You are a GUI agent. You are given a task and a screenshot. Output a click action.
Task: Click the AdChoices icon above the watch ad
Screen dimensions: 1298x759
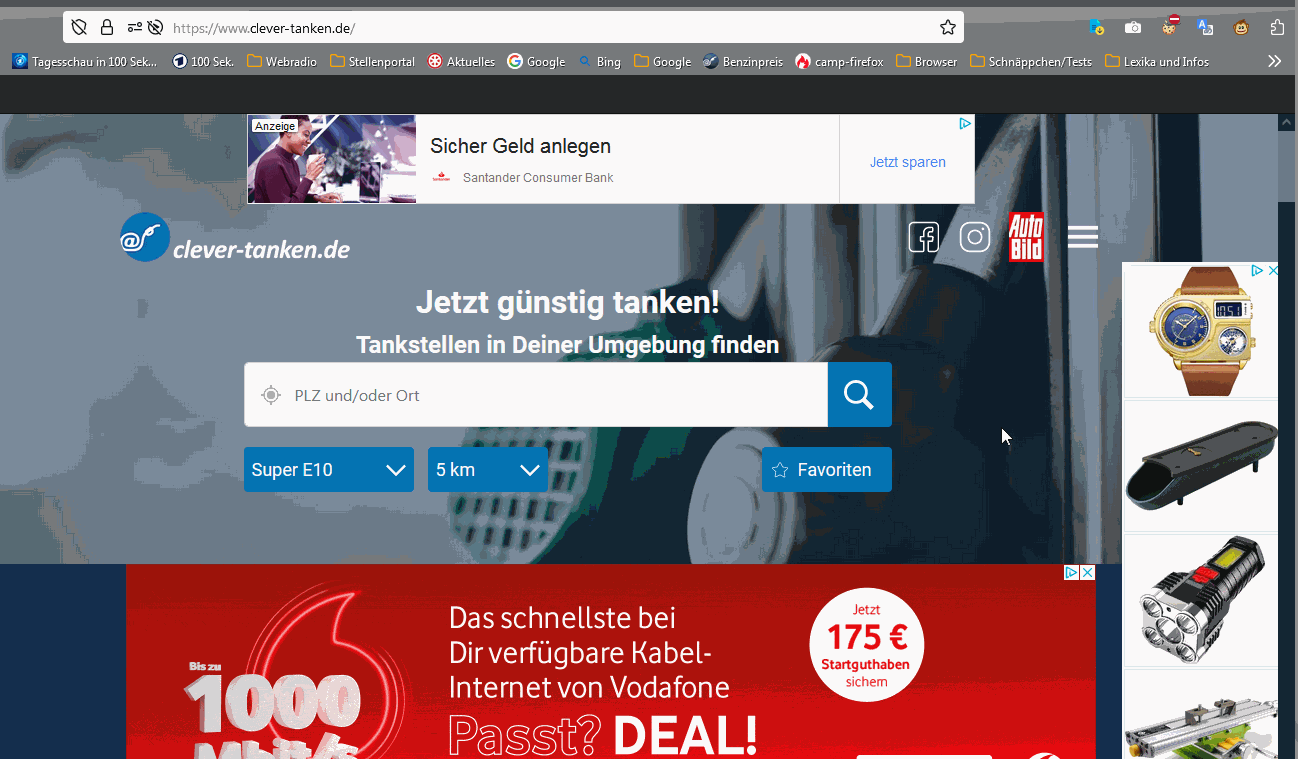[1257, 271]
